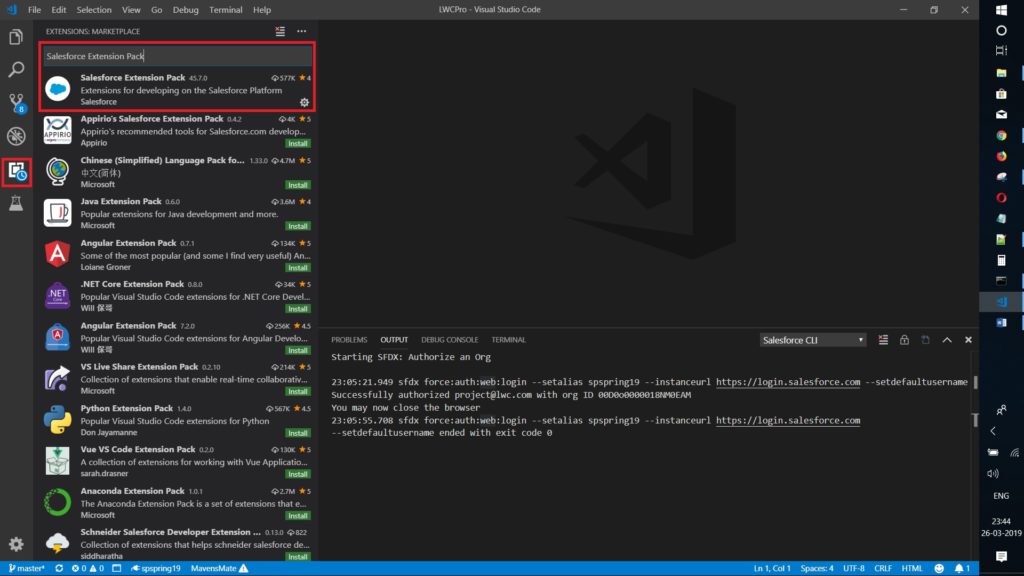Open Windows Action Center notifications

coord(1001,556)
